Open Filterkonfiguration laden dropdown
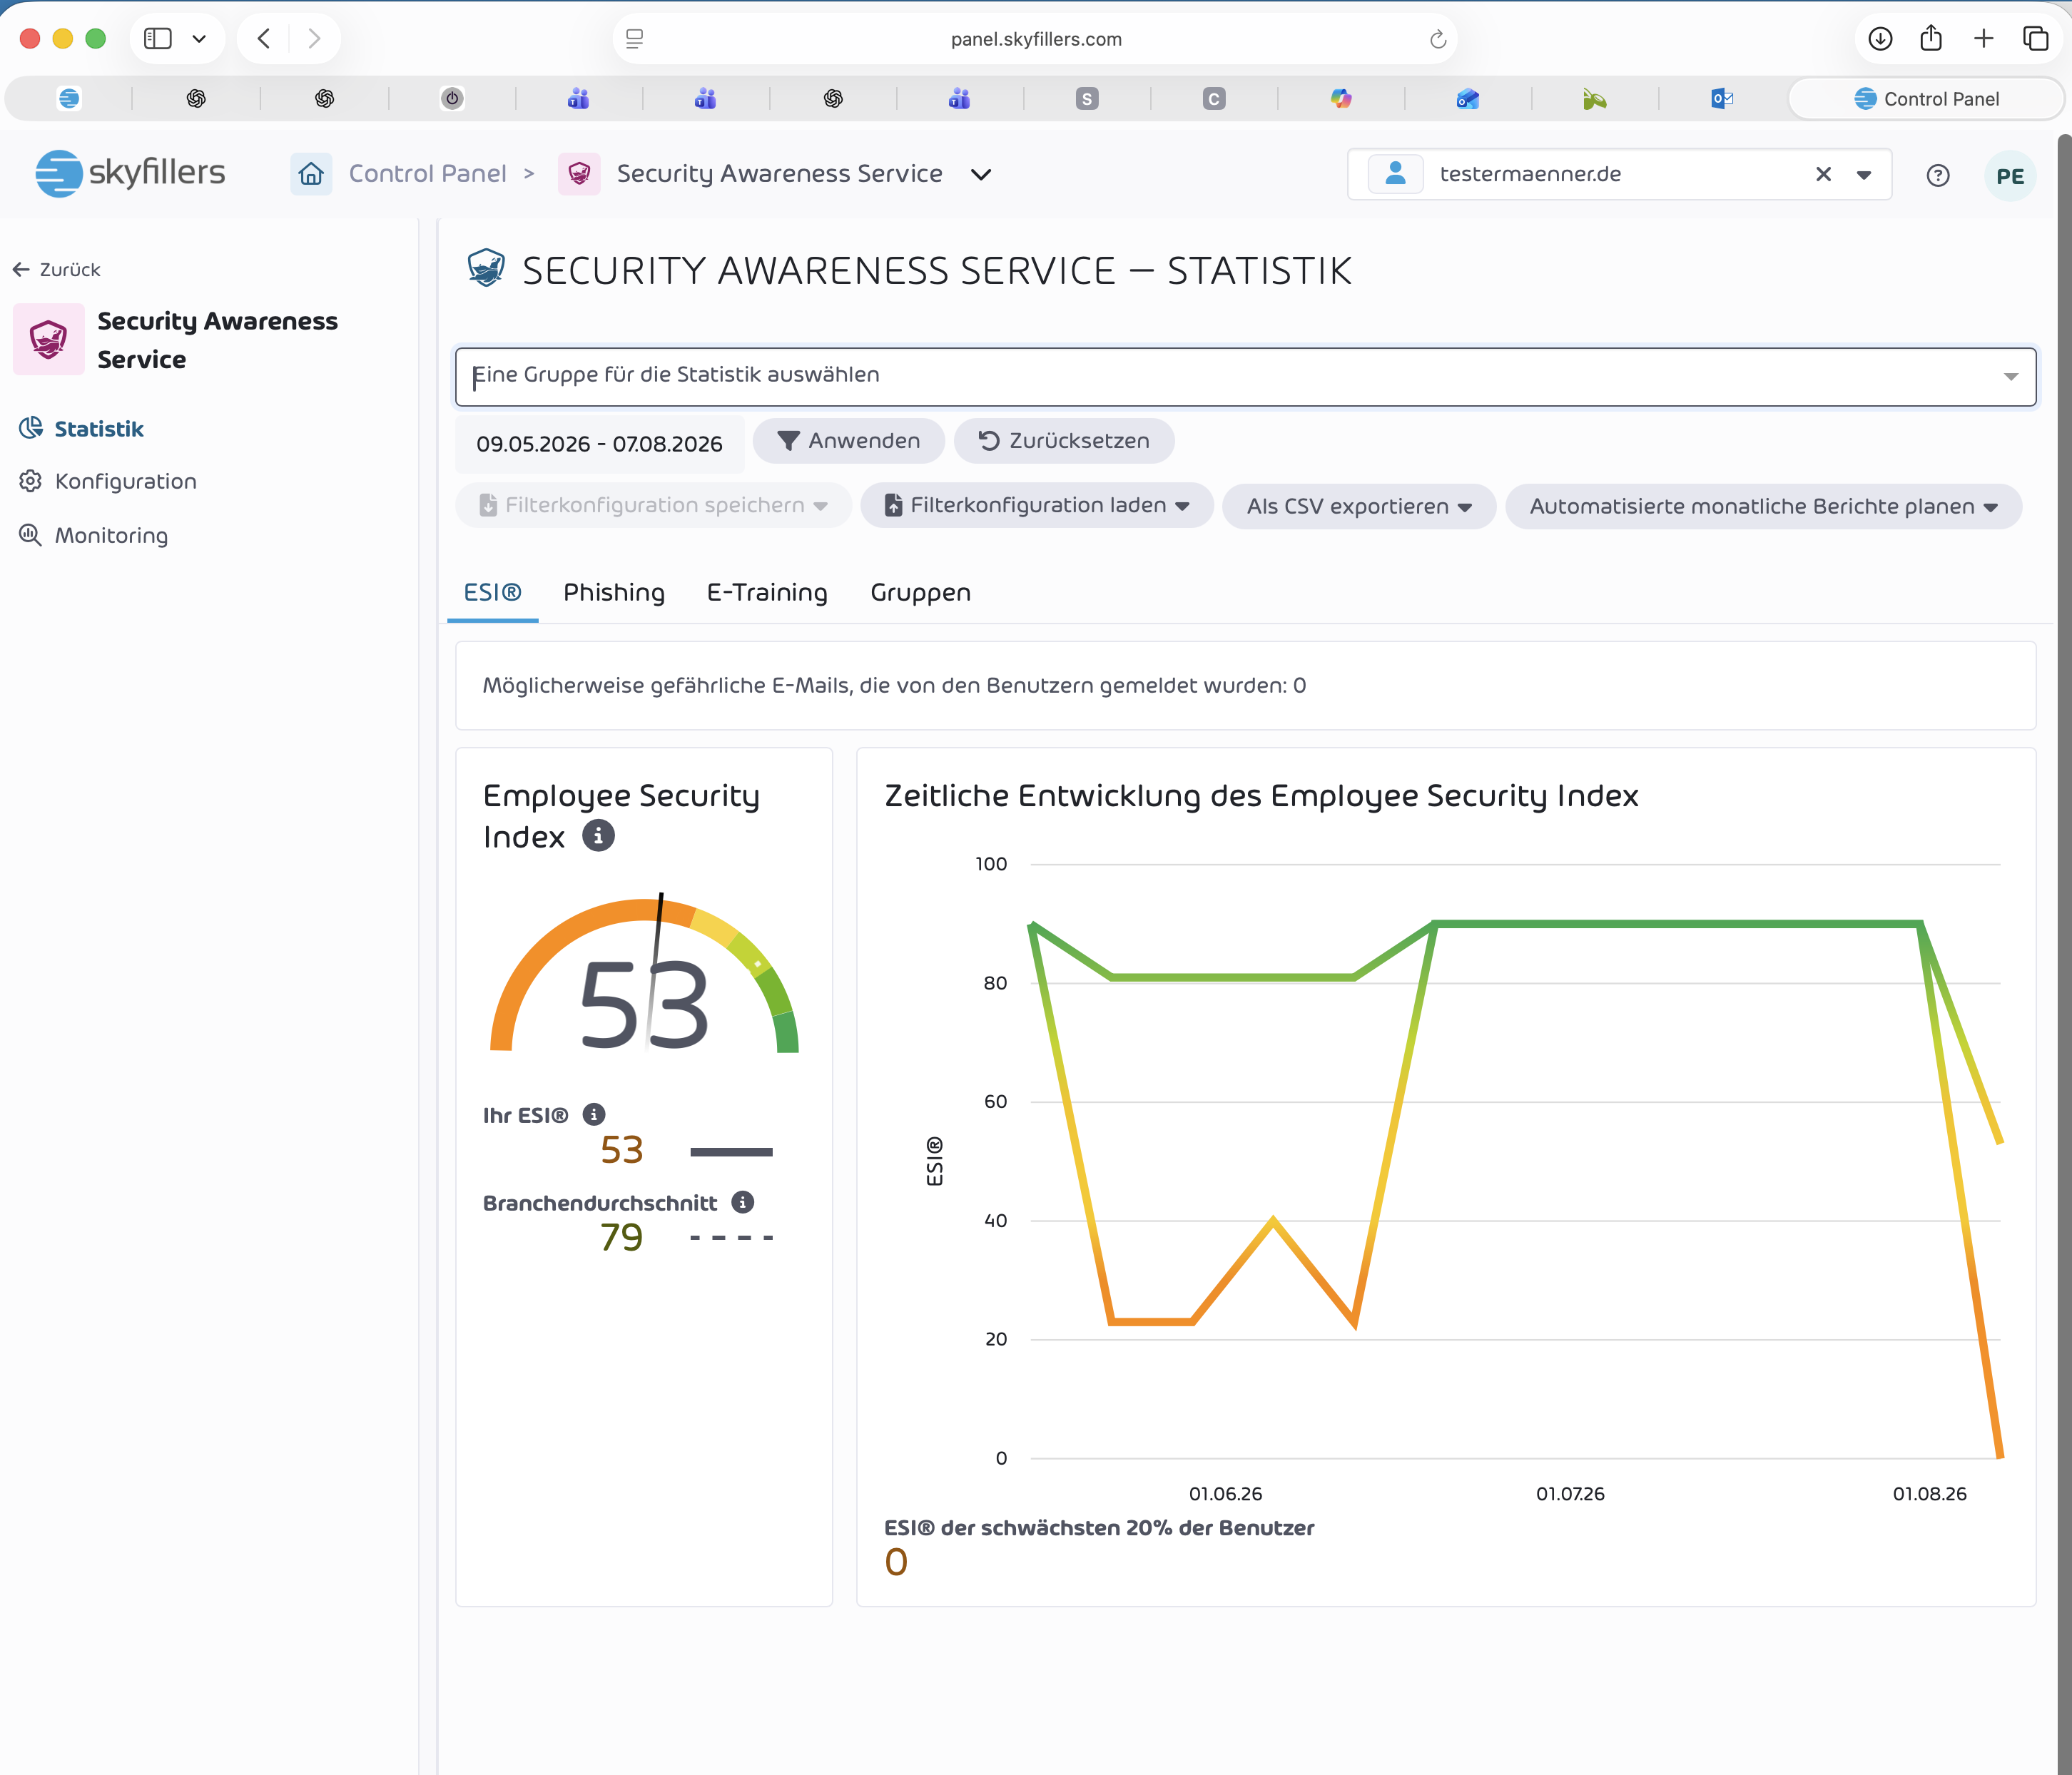This screenshot has height=1775, width=2072. coord(1037,505)
